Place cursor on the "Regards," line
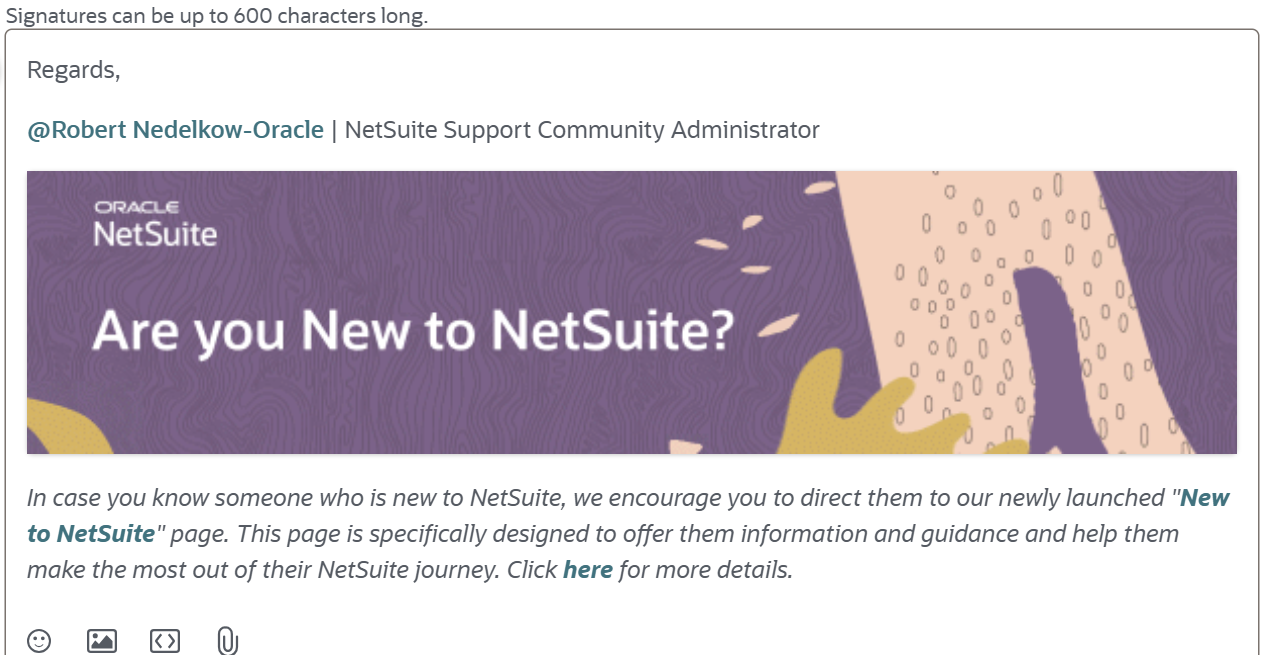 pyautogui.click(x=73, y=70)
